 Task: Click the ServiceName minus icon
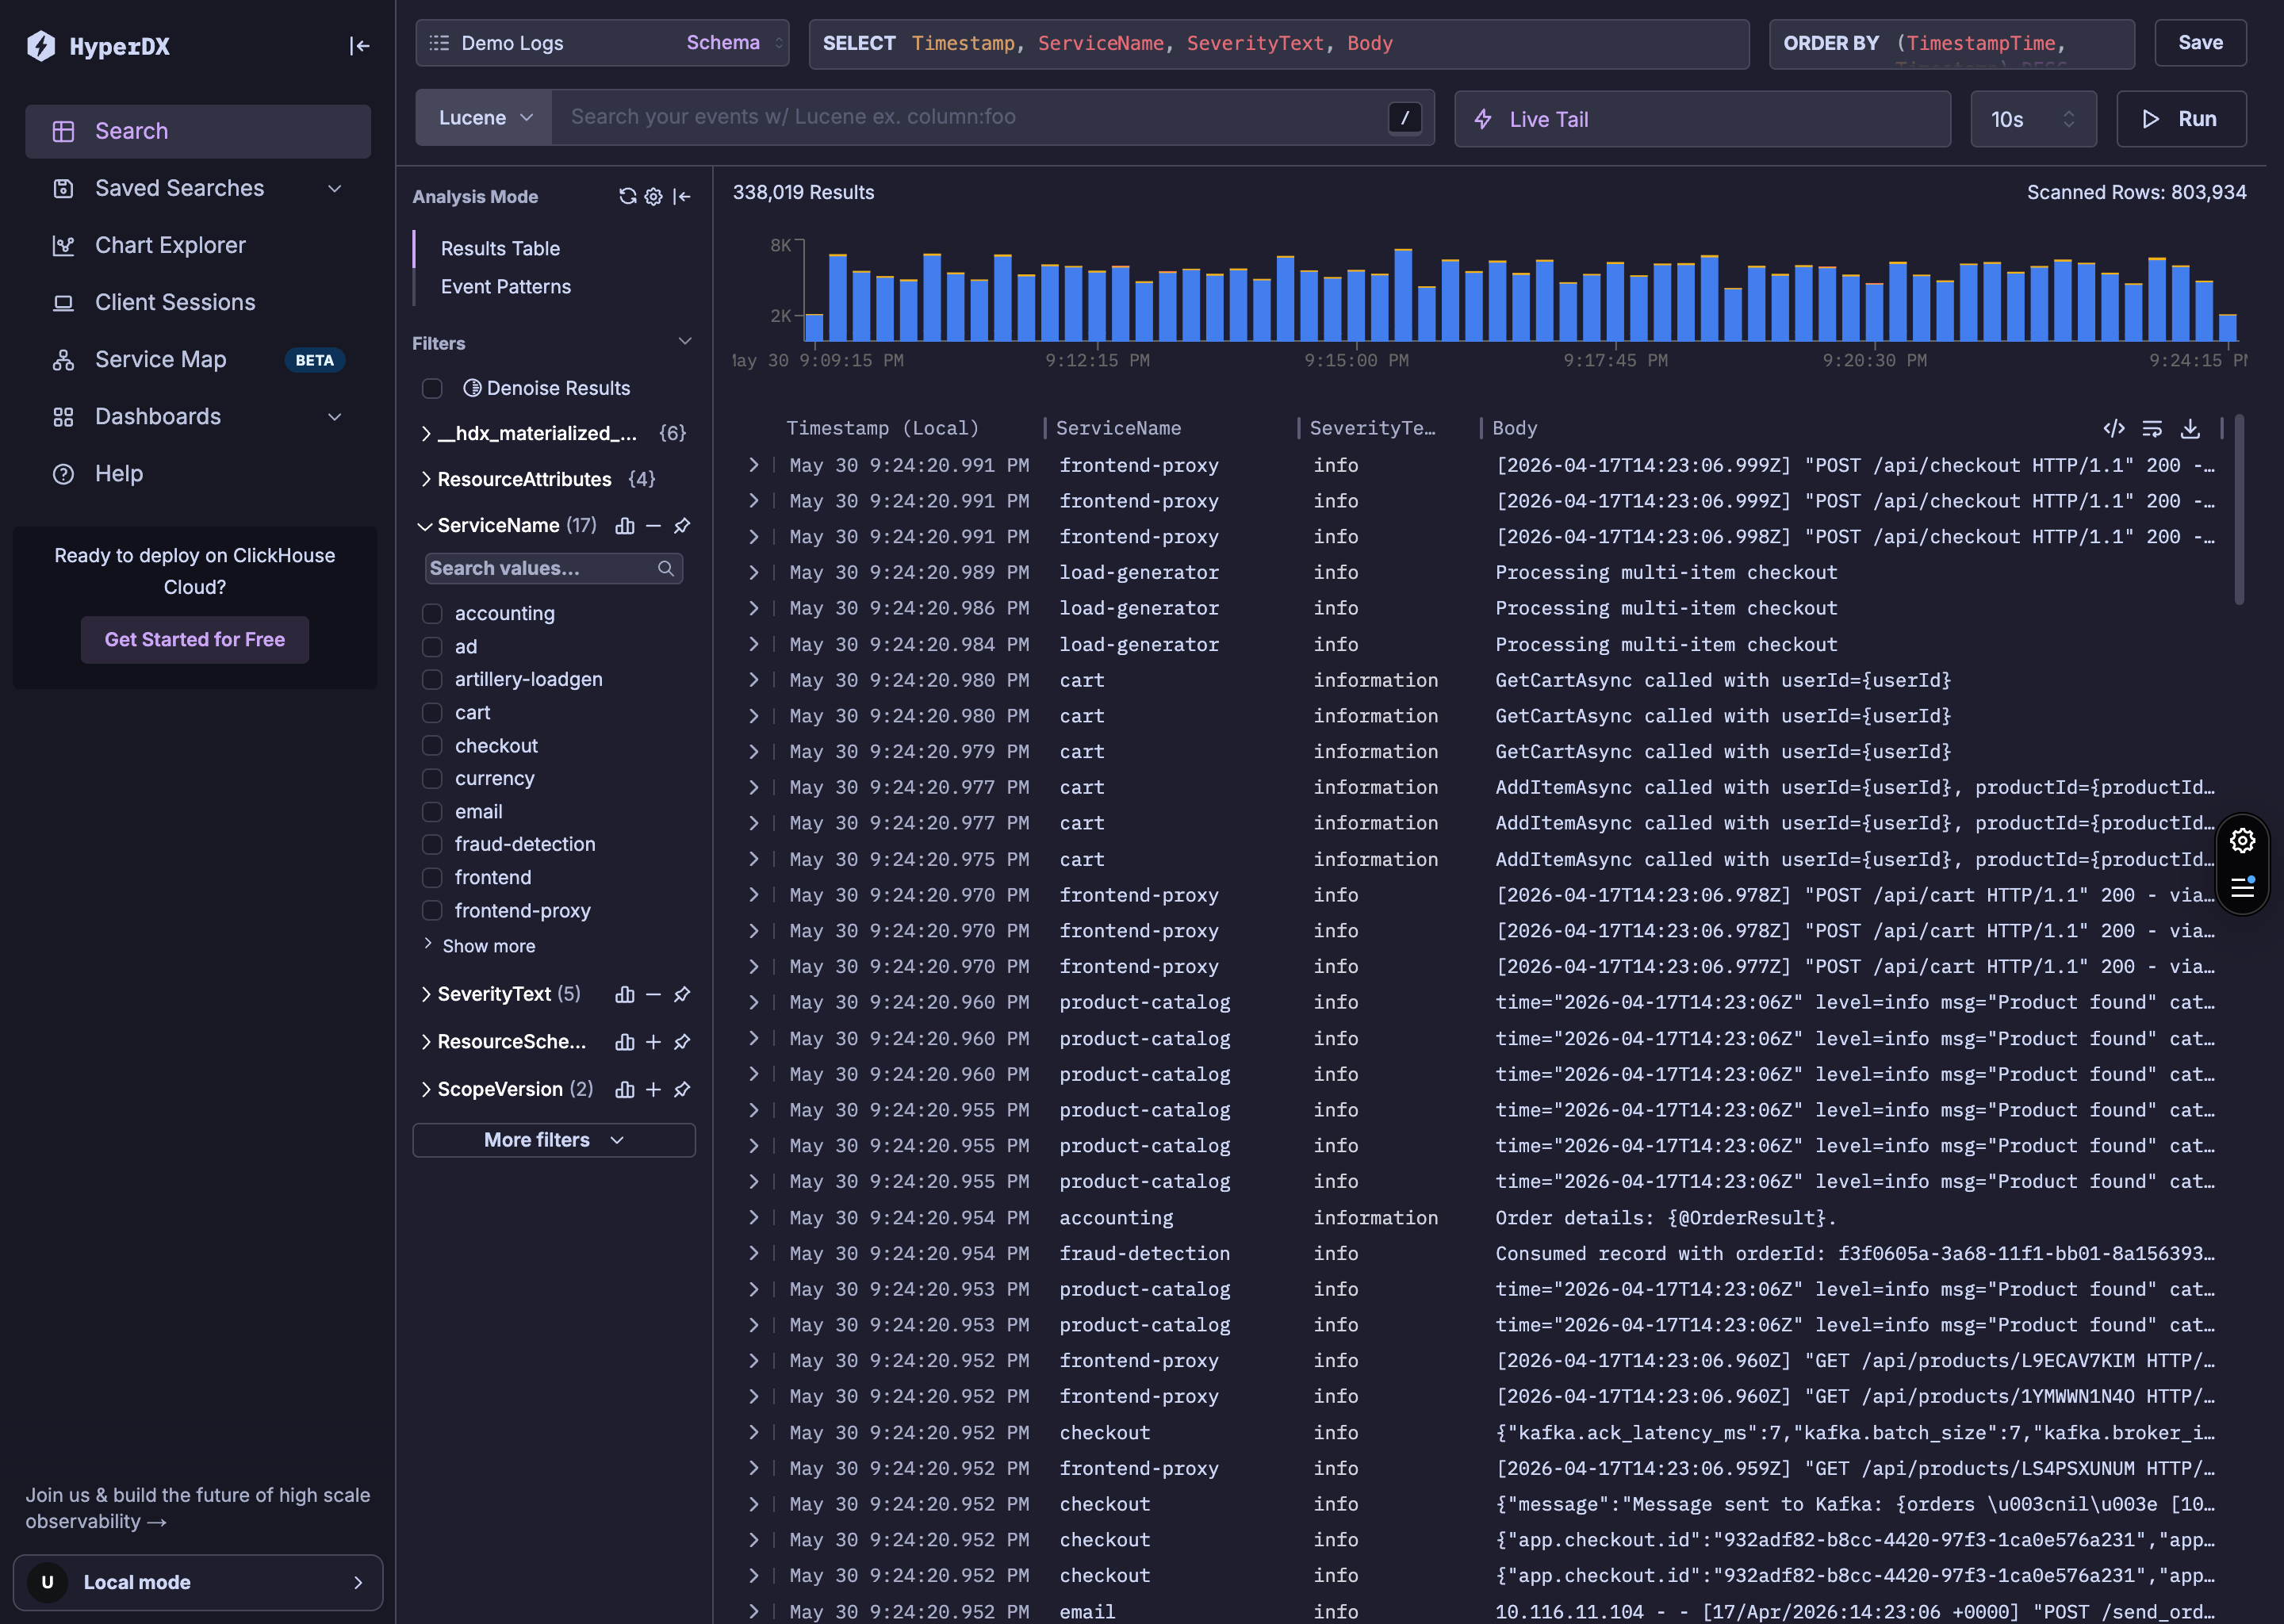[653, 526]
